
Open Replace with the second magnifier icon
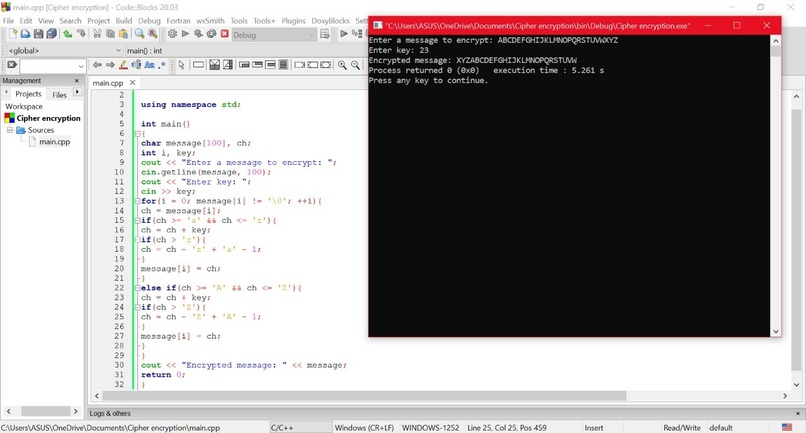point(153,34)
